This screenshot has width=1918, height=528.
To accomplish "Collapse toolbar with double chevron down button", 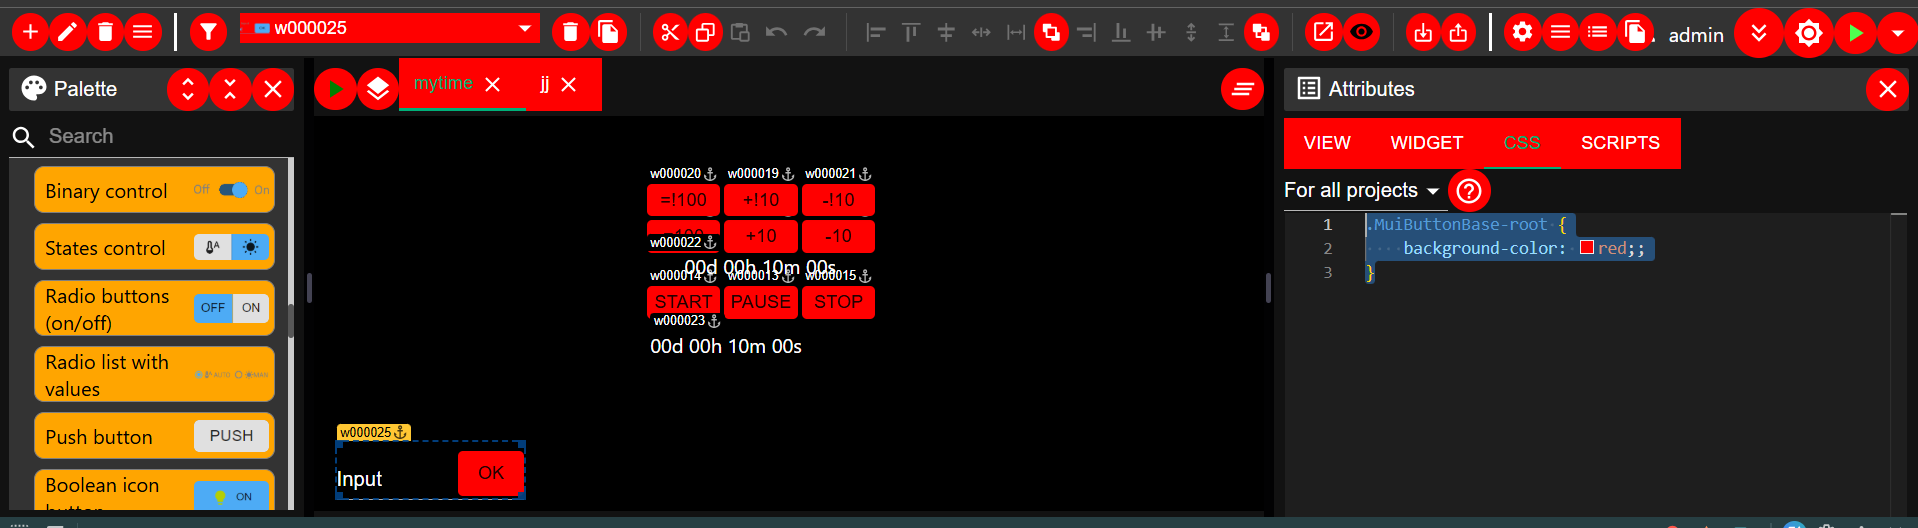I will click(x=1759, y=33).
